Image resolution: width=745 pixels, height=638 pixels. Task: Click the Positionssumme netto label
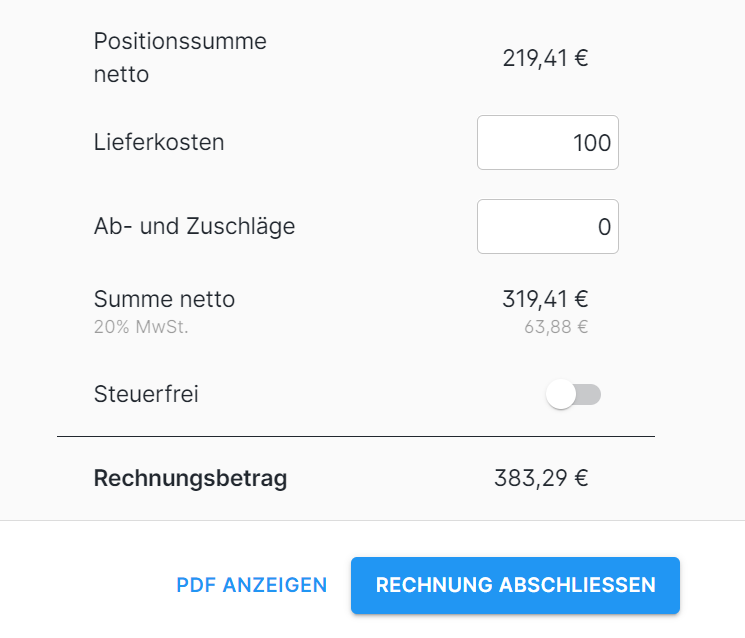click(x=180, y=57)
